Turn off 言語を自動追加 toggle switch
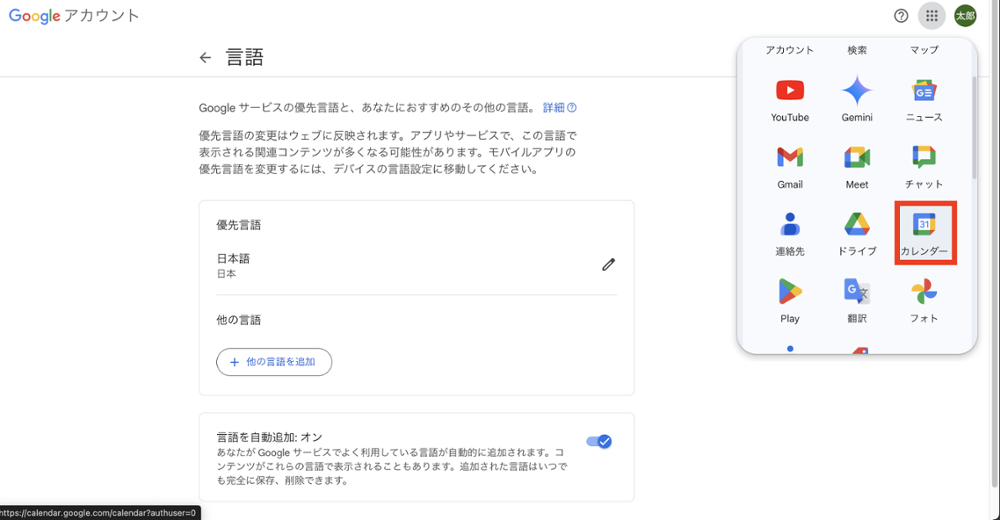 599,441
